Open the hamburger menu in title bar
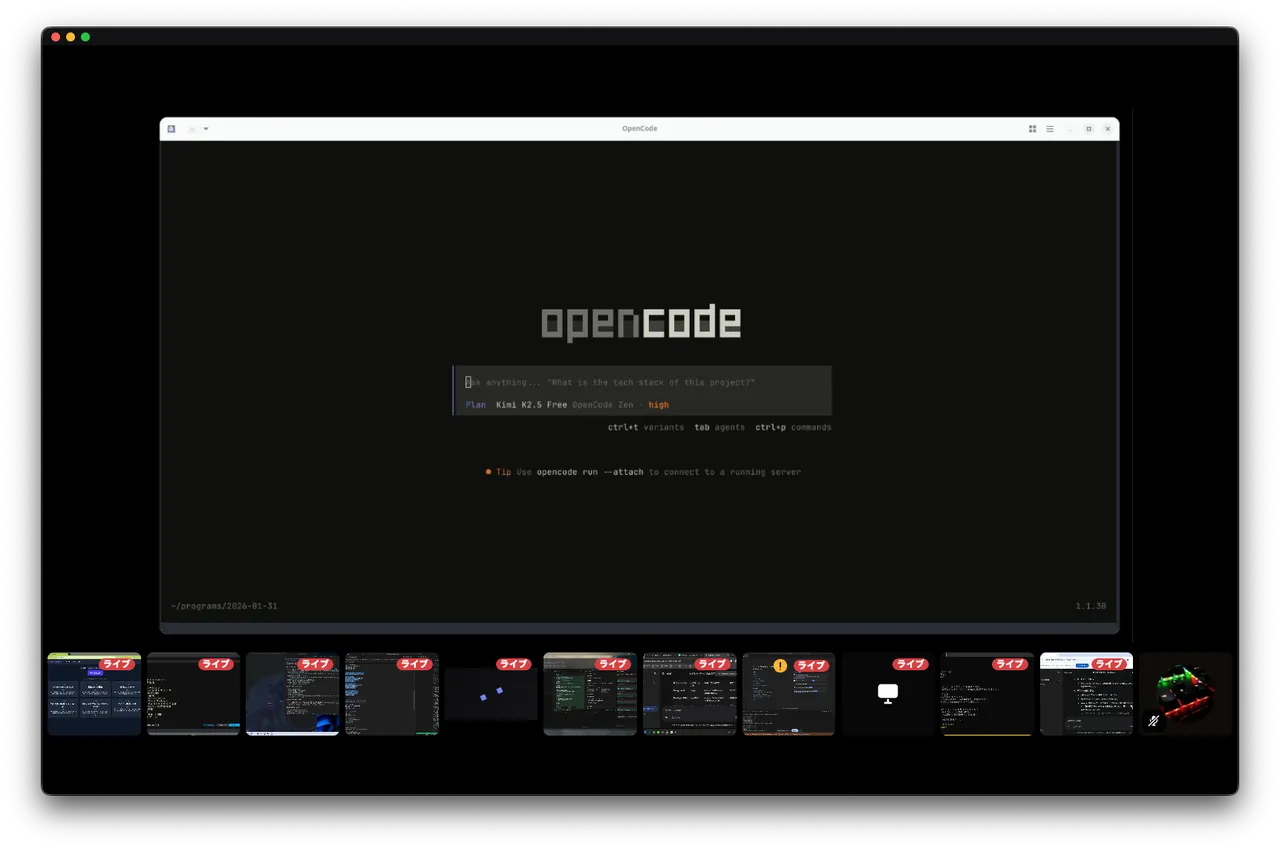Image resolution: width=1280 pixels, height=850 pixels. tap(1049, 129)
